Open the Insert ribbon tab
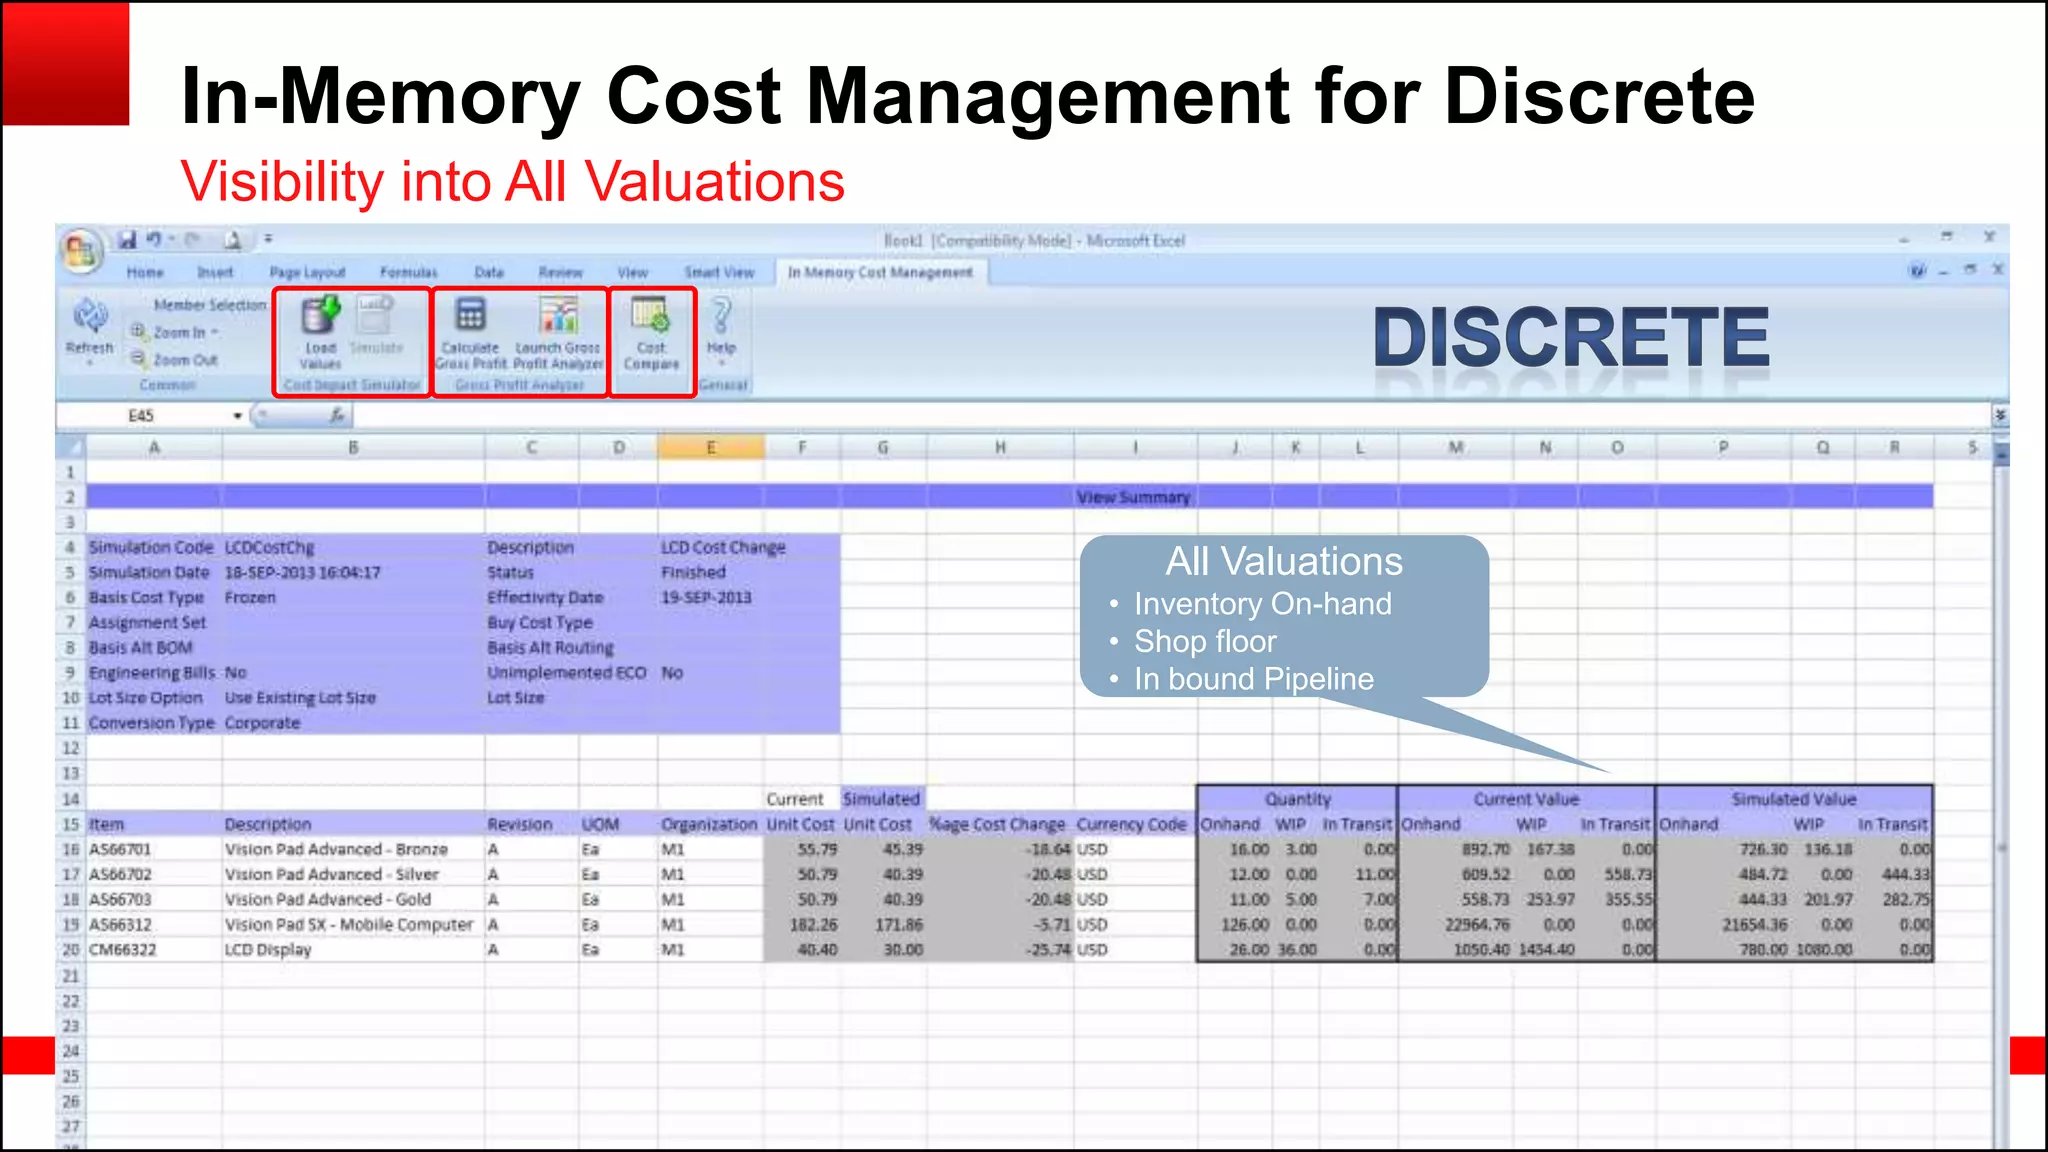Screen dimensions: 2048x1152 pos(215,272)
